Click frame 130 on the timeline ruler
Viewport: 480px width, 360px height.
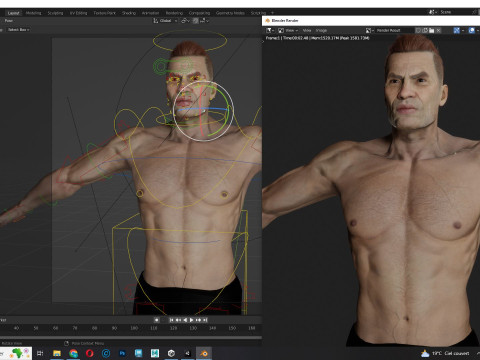pos(193,328)
